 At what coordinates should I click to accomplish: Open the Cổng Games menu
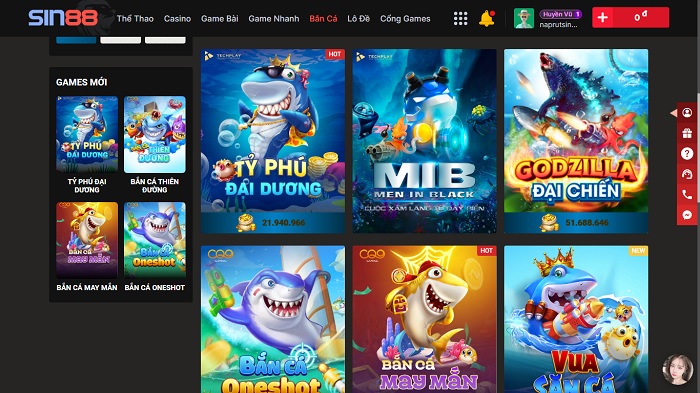[x=405, y=19]
